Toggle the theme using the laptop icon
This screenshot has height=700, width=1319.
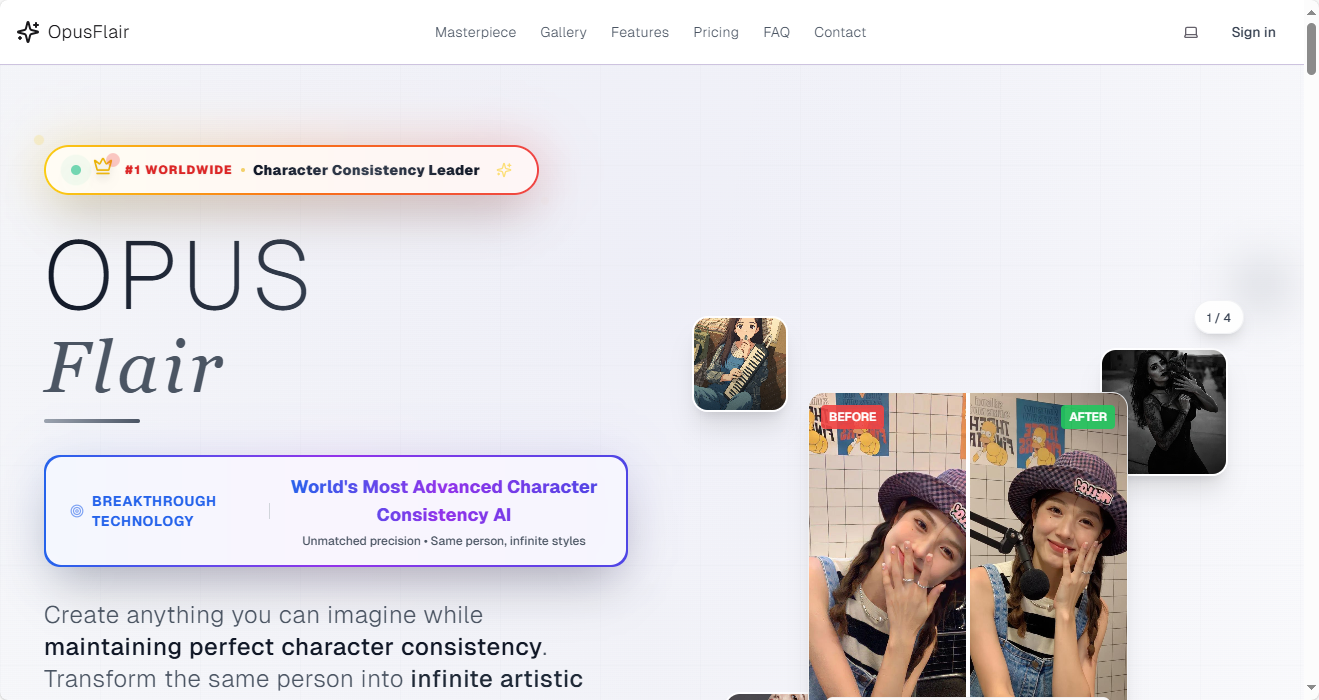pos(1191,32)
